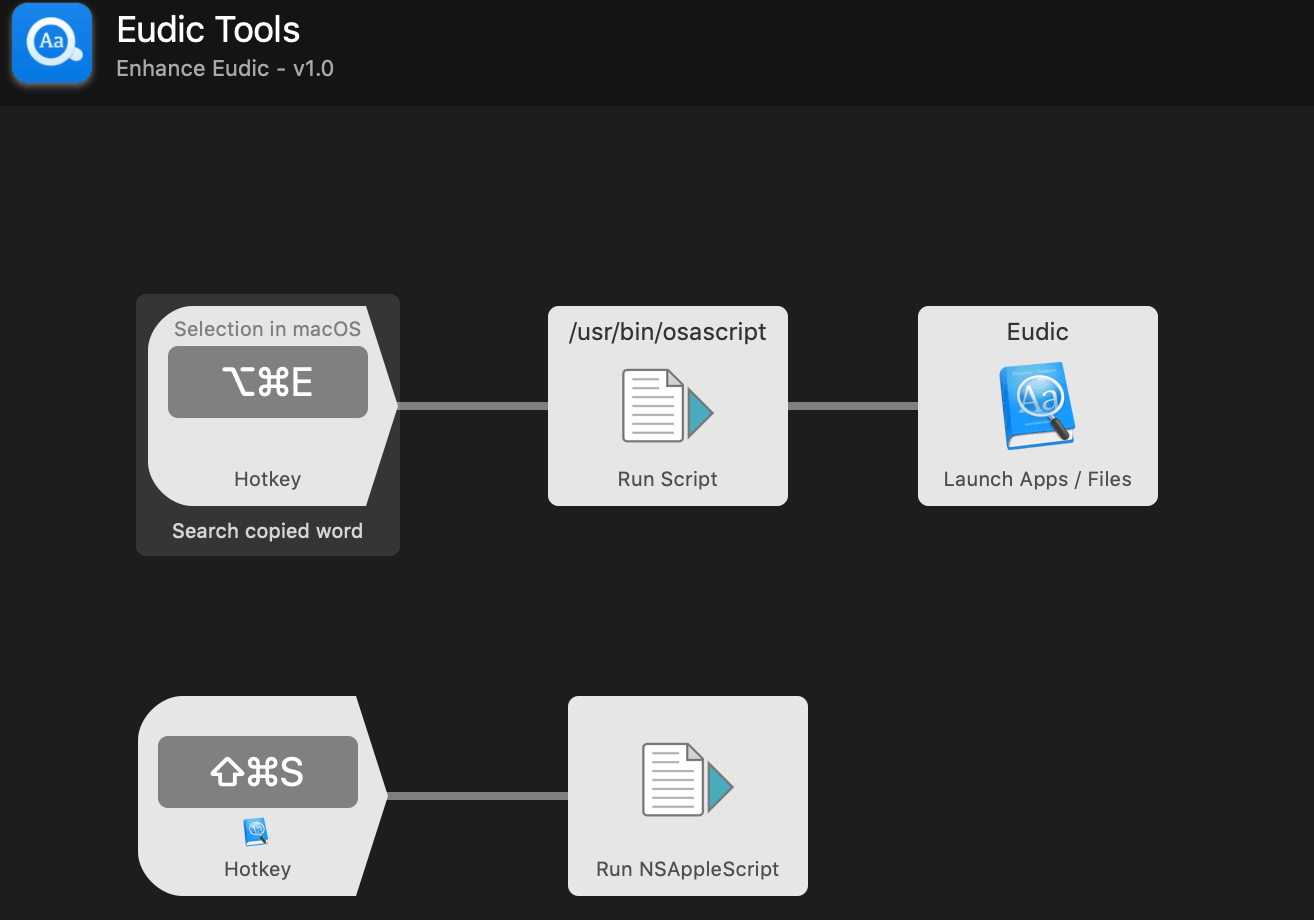
Task: Click Hotkey label under ⌥⌘E
Action: [x=267, y=479]
